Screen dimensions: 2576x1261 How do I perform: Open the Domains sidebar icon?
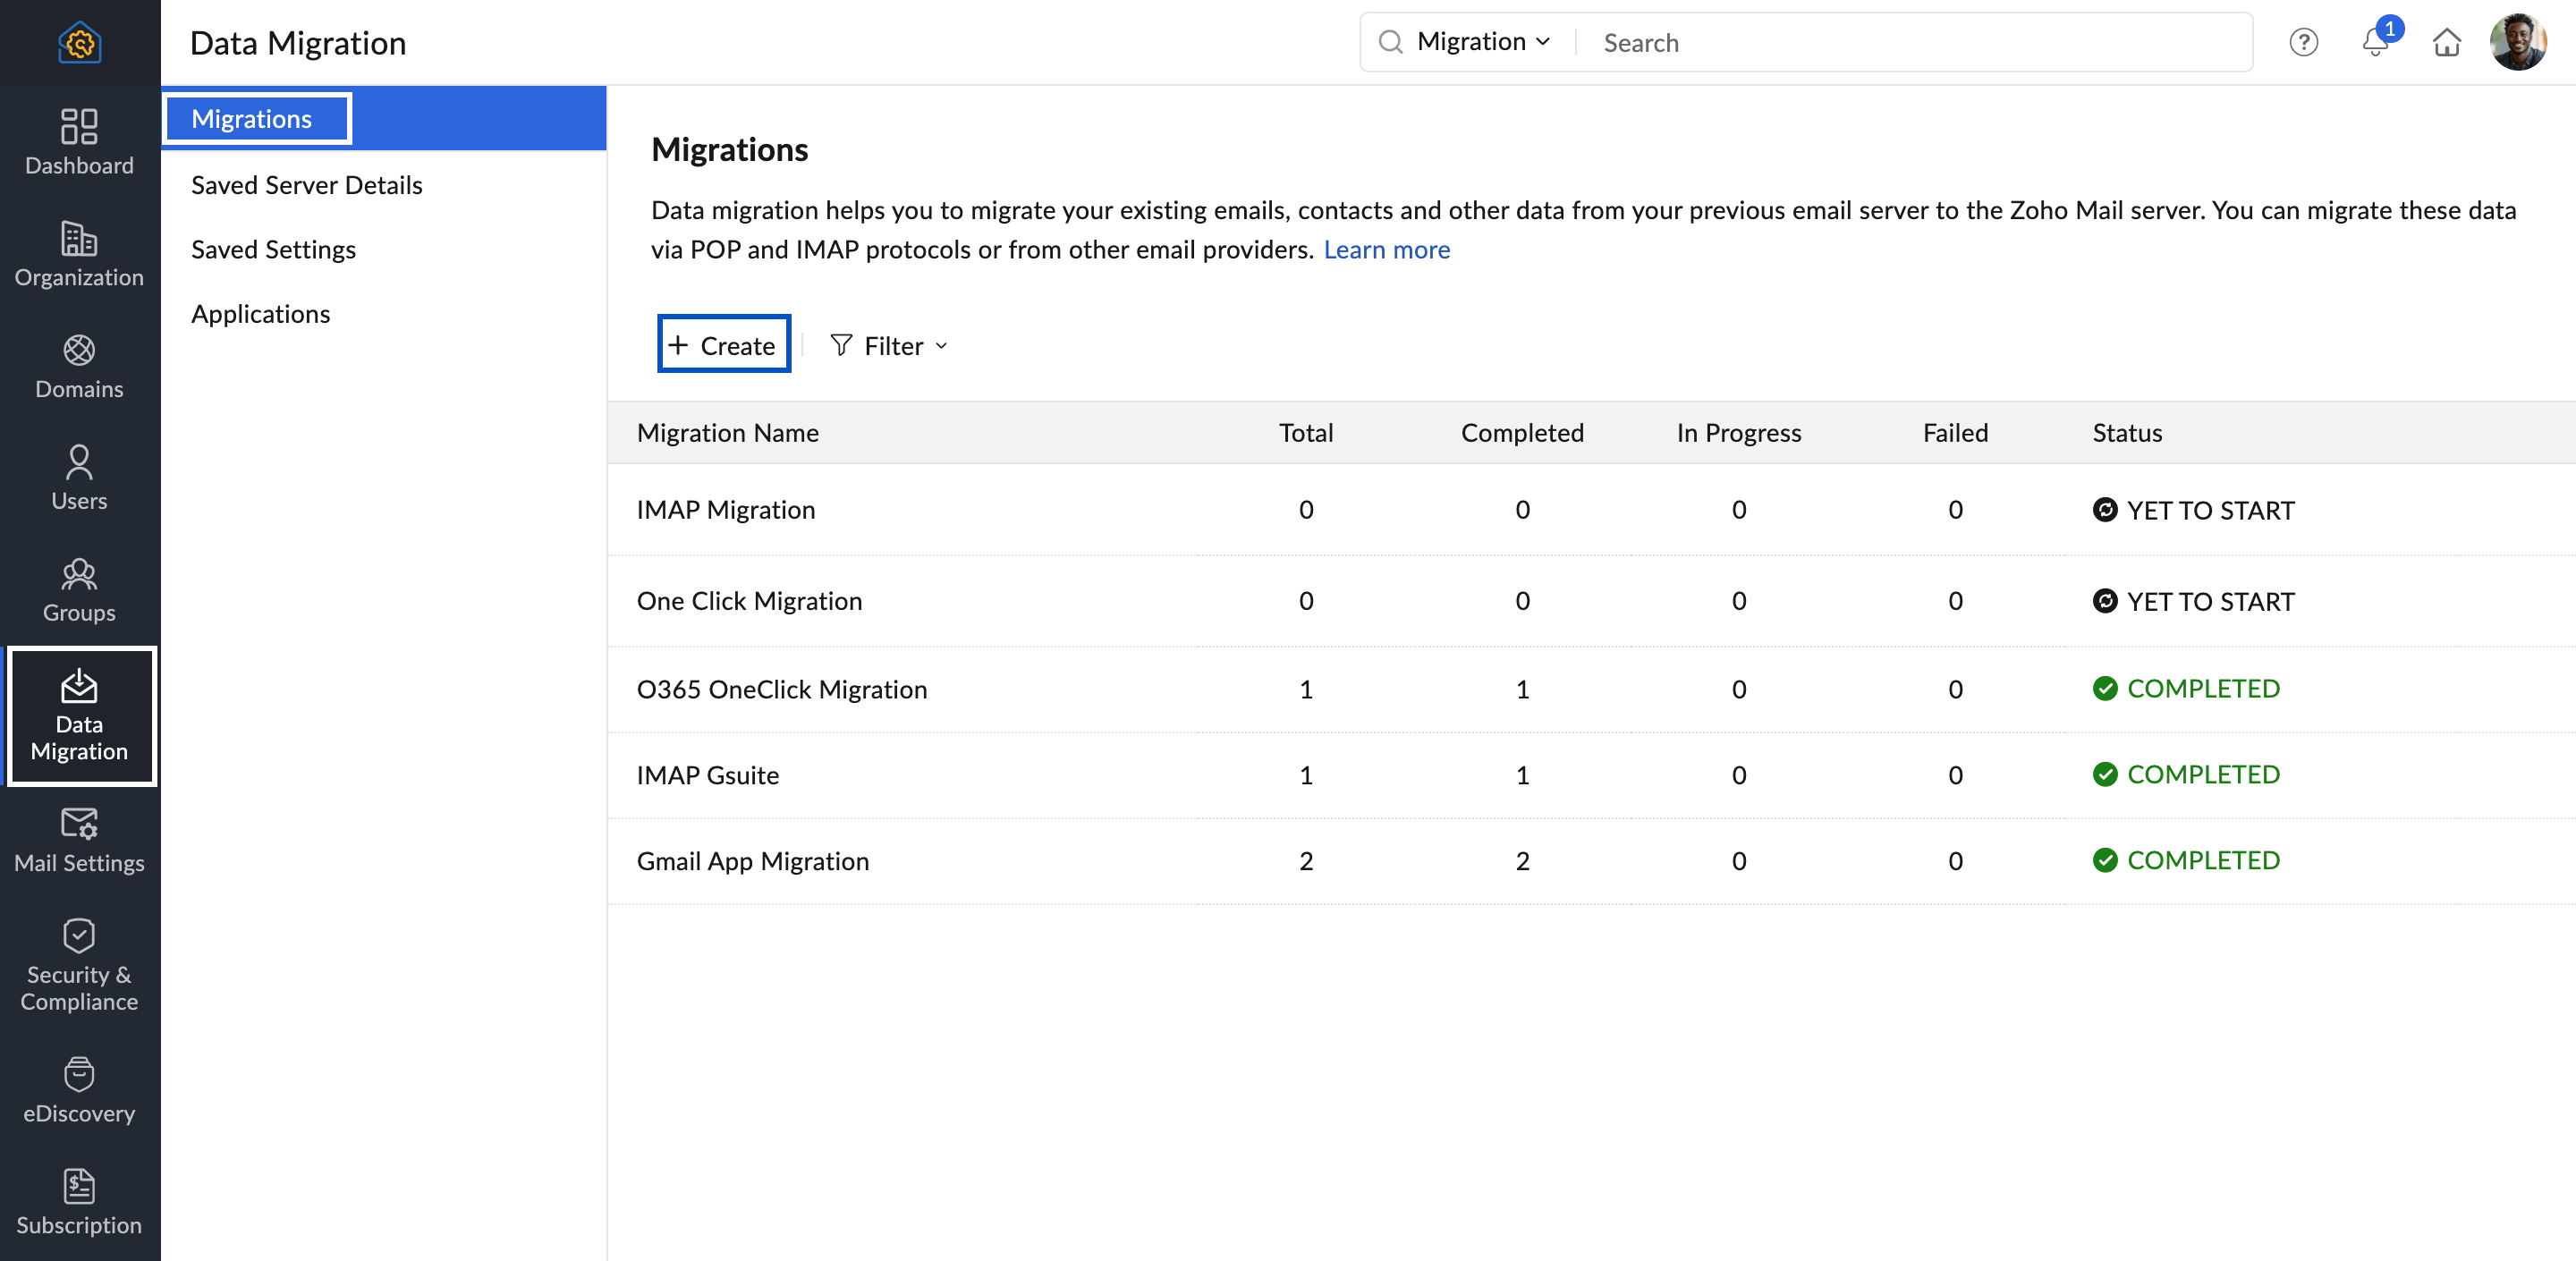point(79,365)
